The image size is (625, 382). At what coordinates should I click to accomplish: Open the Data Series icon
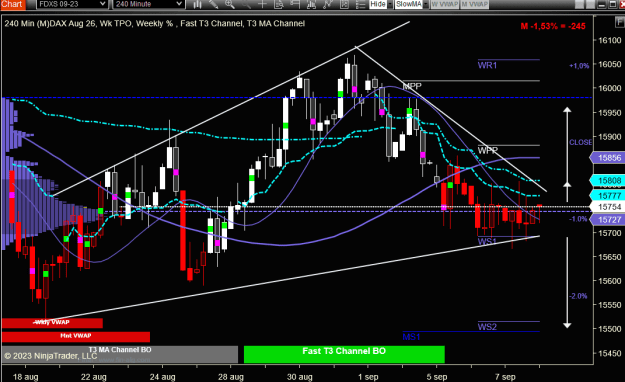312,4
